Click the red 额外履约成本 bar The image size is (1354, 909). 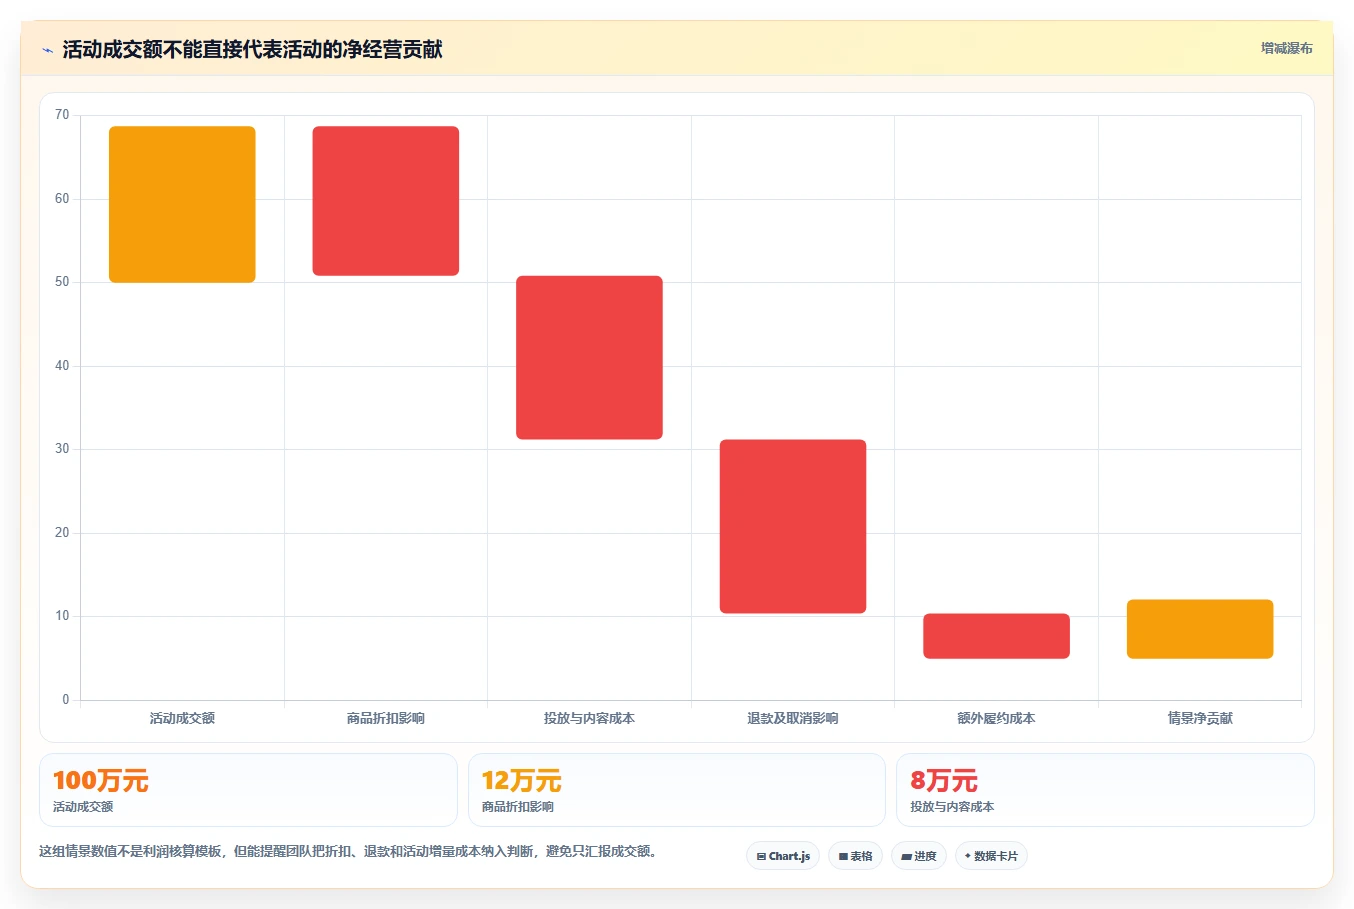[996, 636]
